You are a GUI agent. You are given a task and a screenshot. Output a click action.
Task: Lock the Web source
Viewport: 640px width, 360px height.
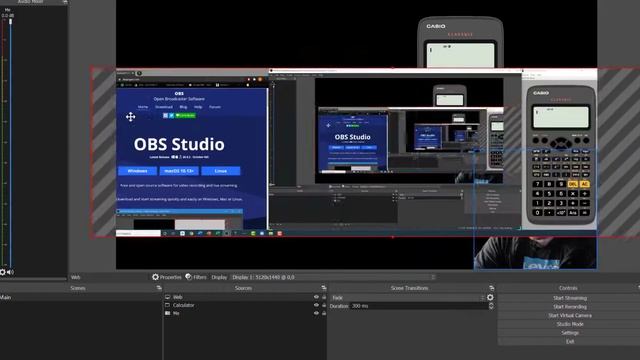coord(324,297)
